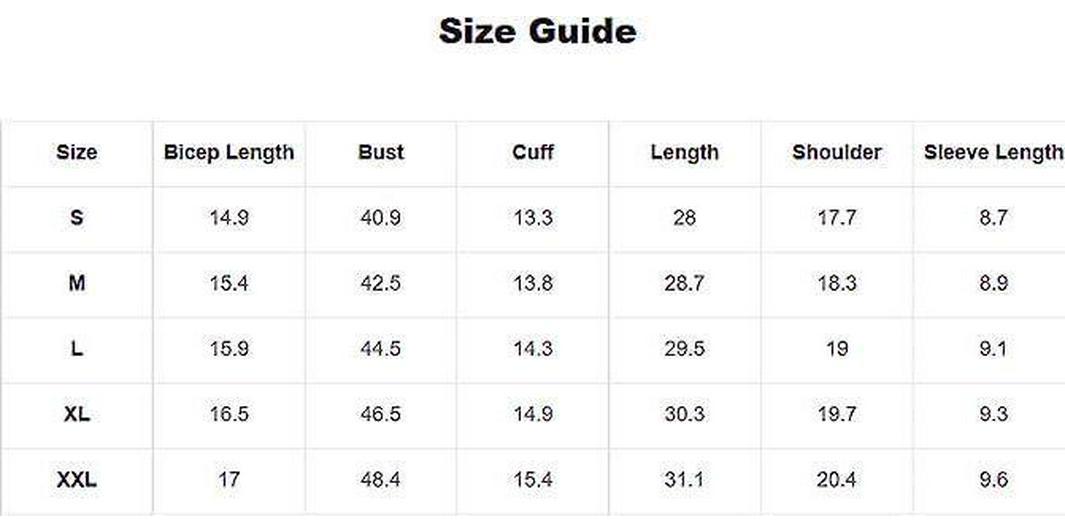The width and height of the screenshot is (1065, 532).
Task: Click the Cuff column header
Action: 533,152
